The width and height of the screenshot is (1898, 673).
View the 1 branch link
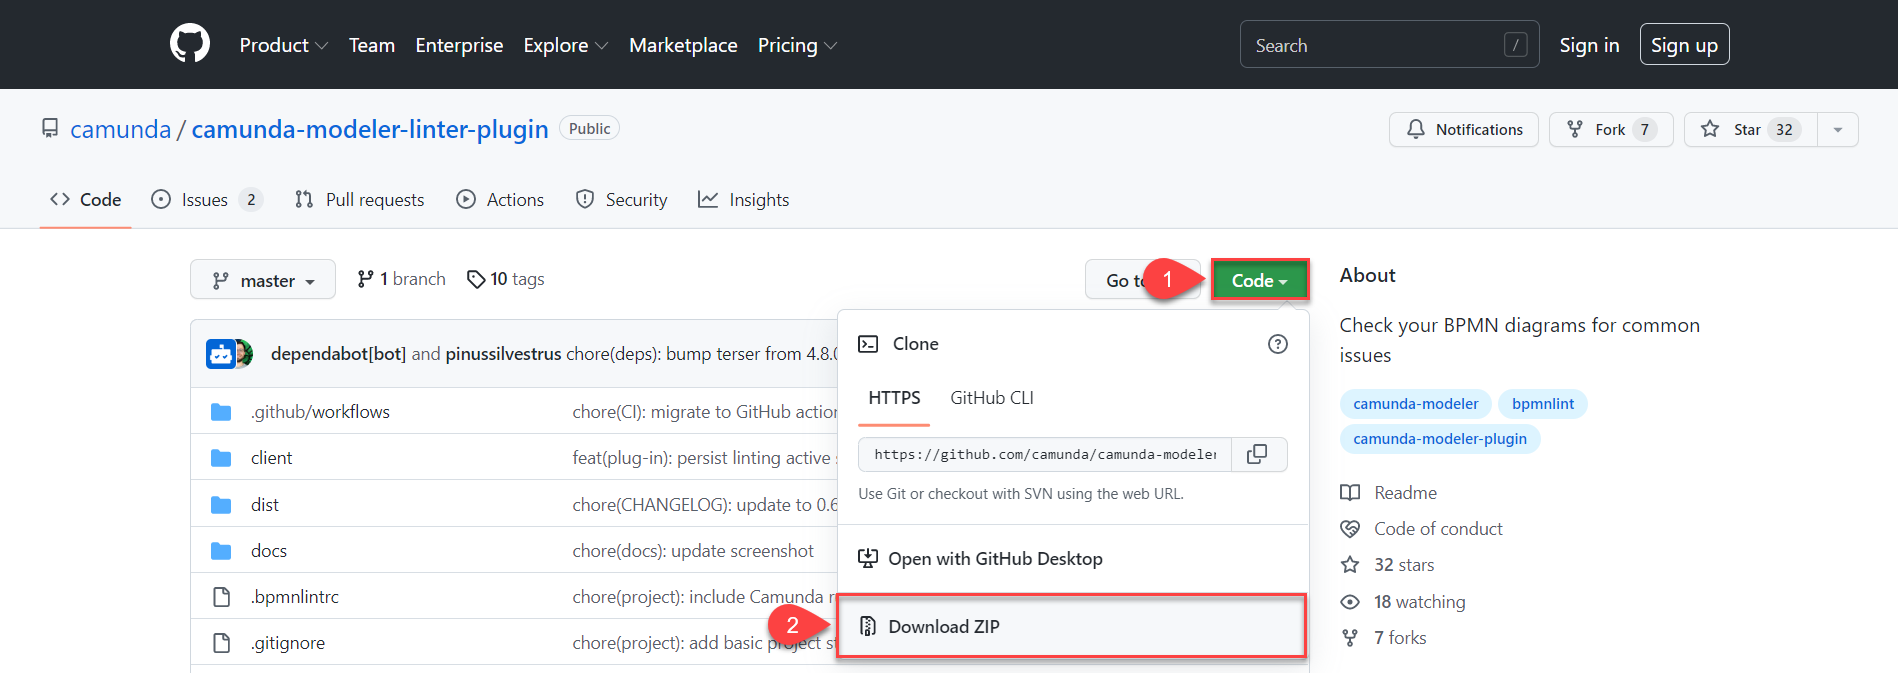point(401,279)
